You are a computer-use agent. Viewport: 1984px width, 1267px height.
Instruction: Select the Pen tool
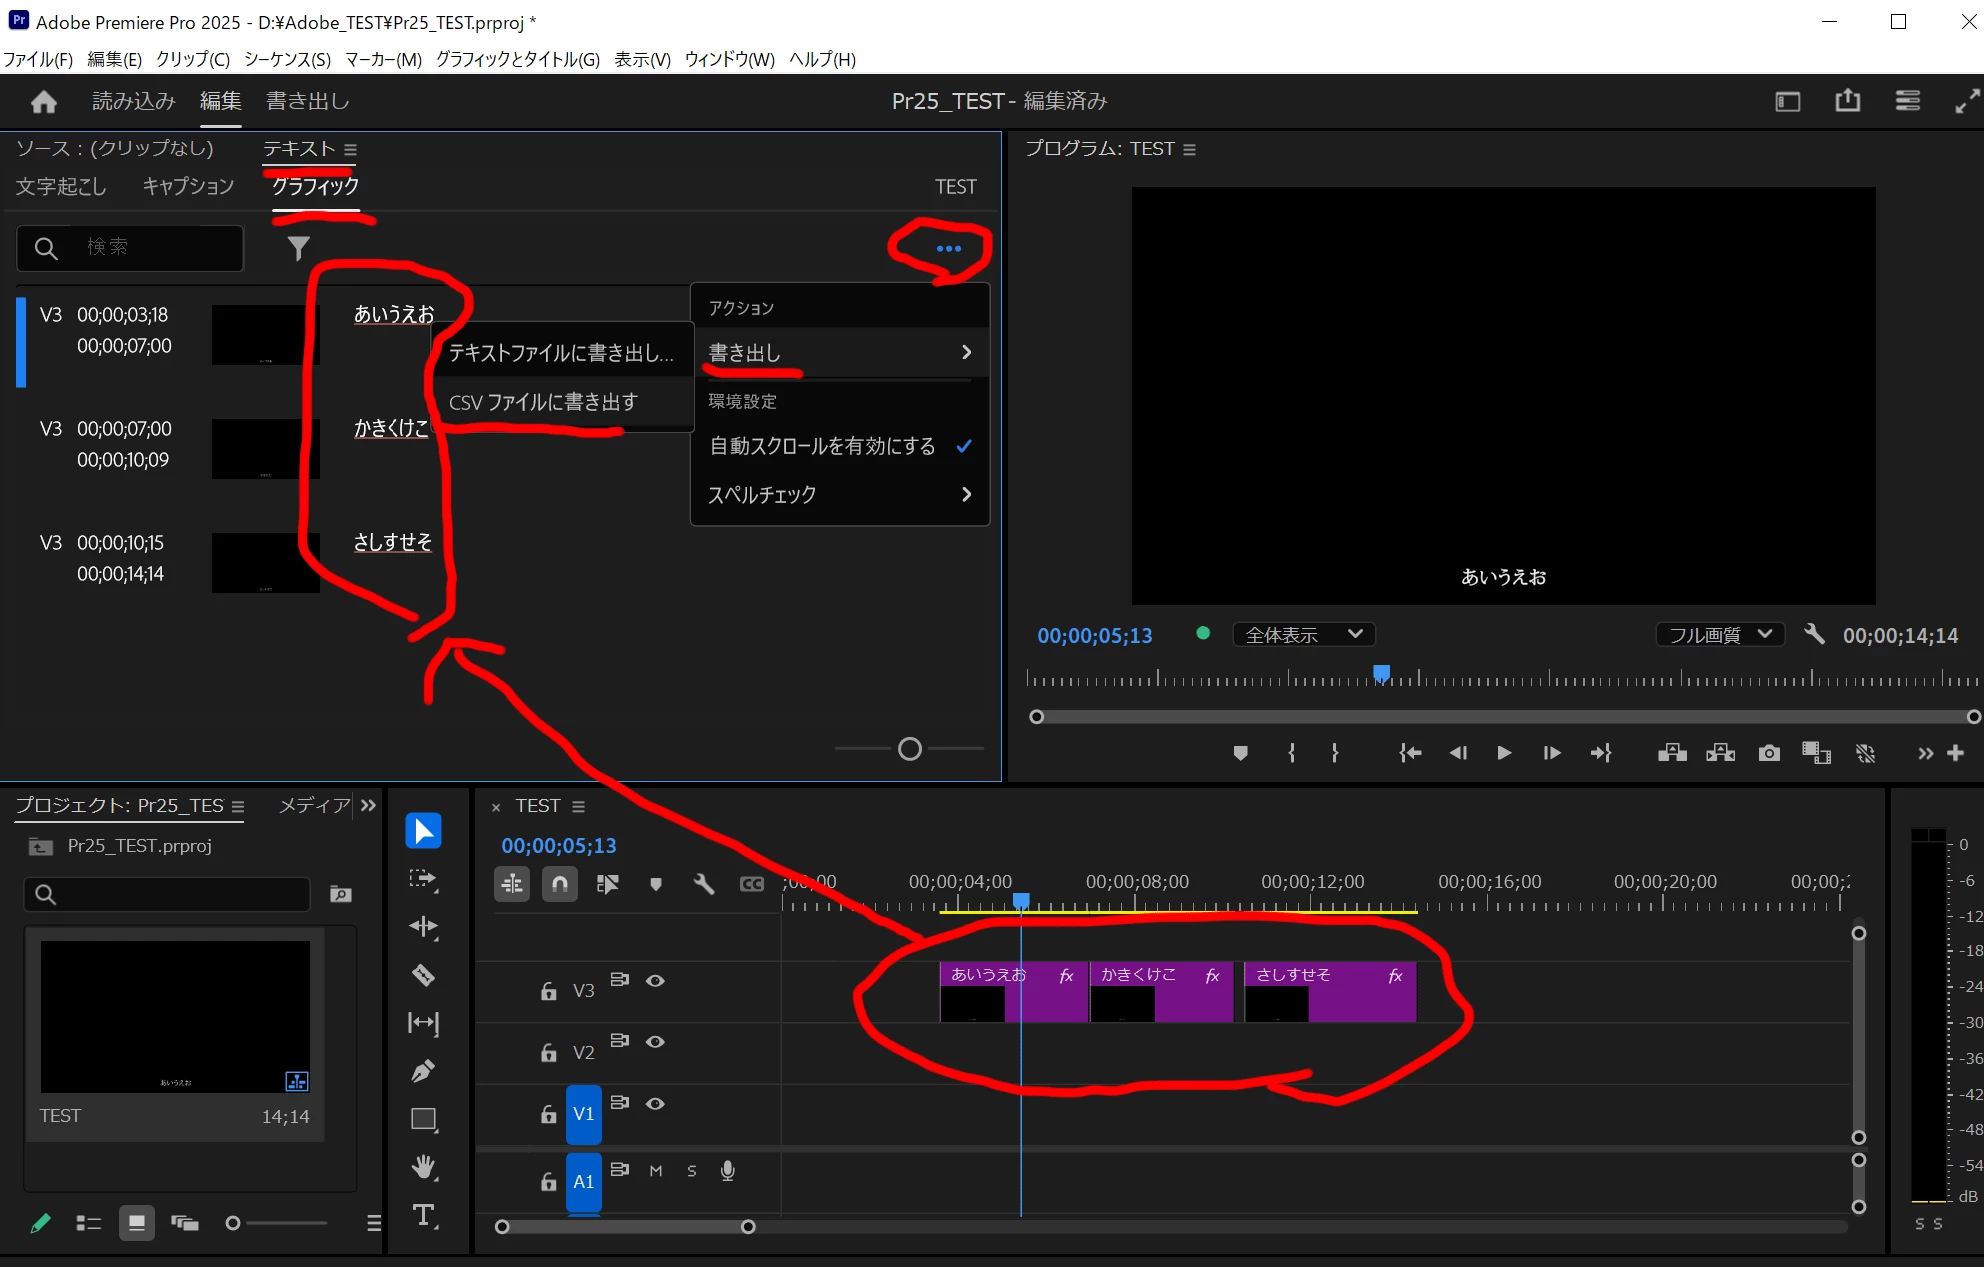[423, 1071]
